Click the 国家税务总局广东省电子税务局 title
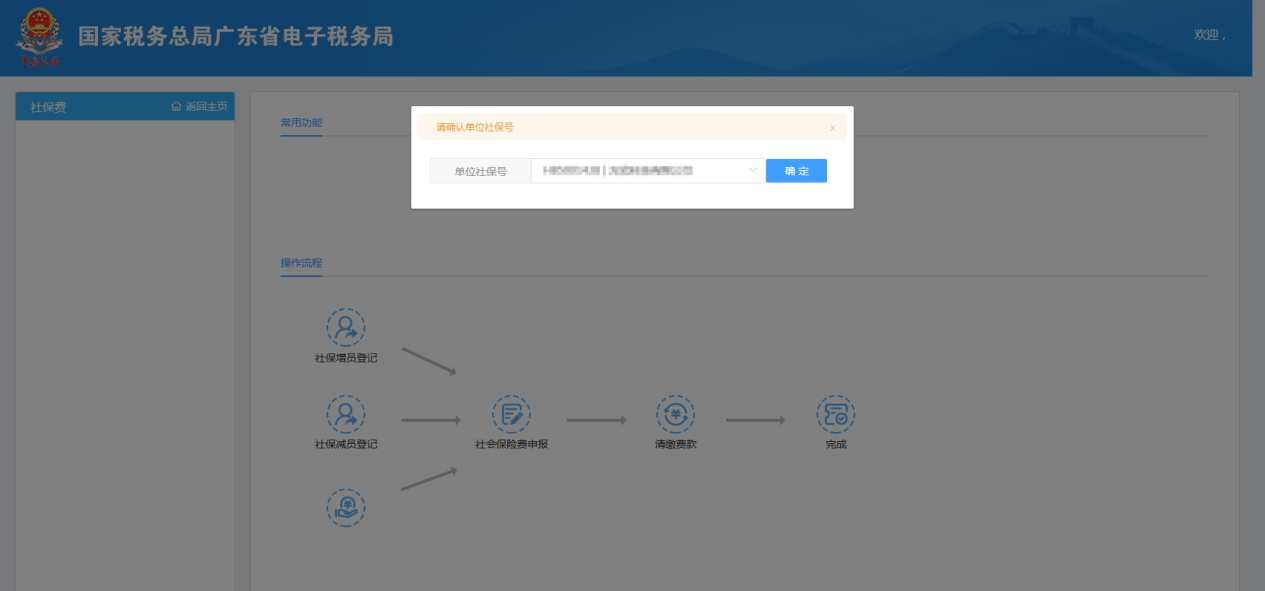 (236, 37)
